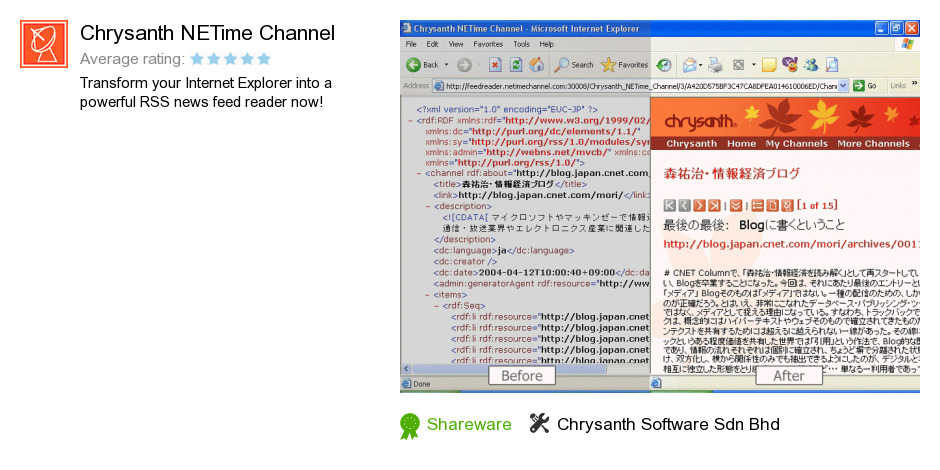Click the yellow note icon in toolbar
940x470 pixels.
769,65
